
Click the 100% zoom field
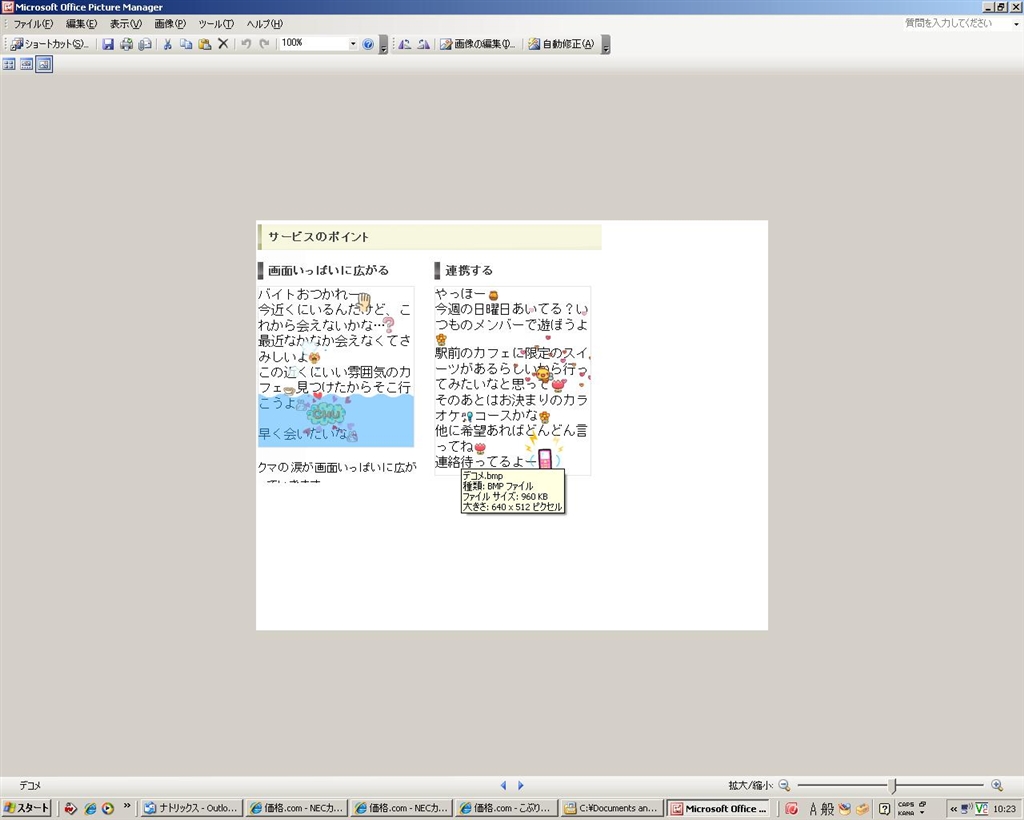click(x=313, y=44)
